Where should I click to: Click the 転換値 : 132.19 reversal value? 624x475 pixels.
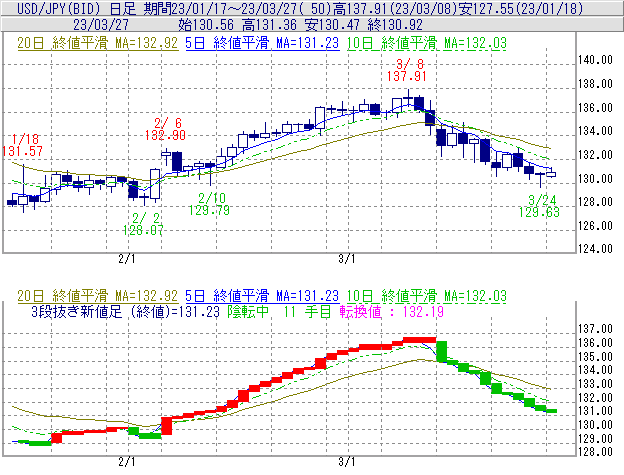(392, 311)
